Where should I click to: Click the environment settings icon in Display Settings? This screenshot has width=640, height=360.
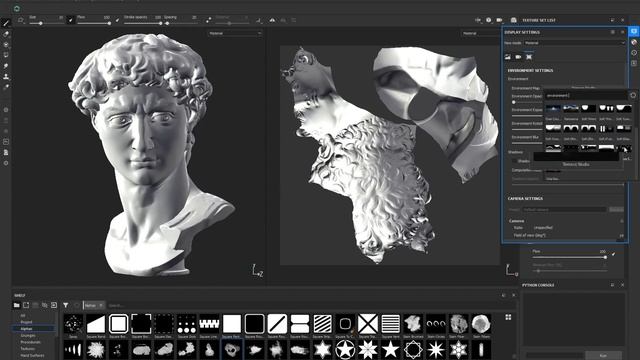coord(508,57)
